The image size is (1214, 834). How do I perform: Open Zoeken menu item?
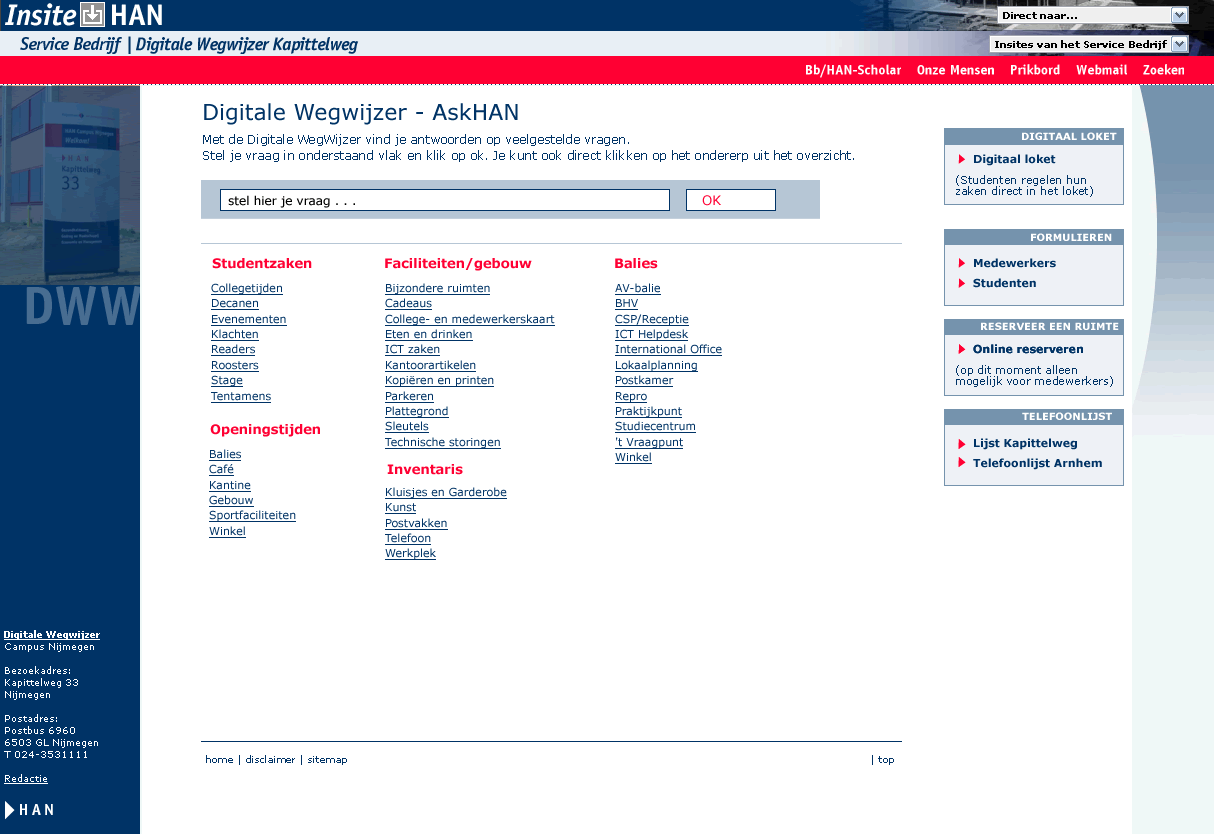click(1164, 70)
